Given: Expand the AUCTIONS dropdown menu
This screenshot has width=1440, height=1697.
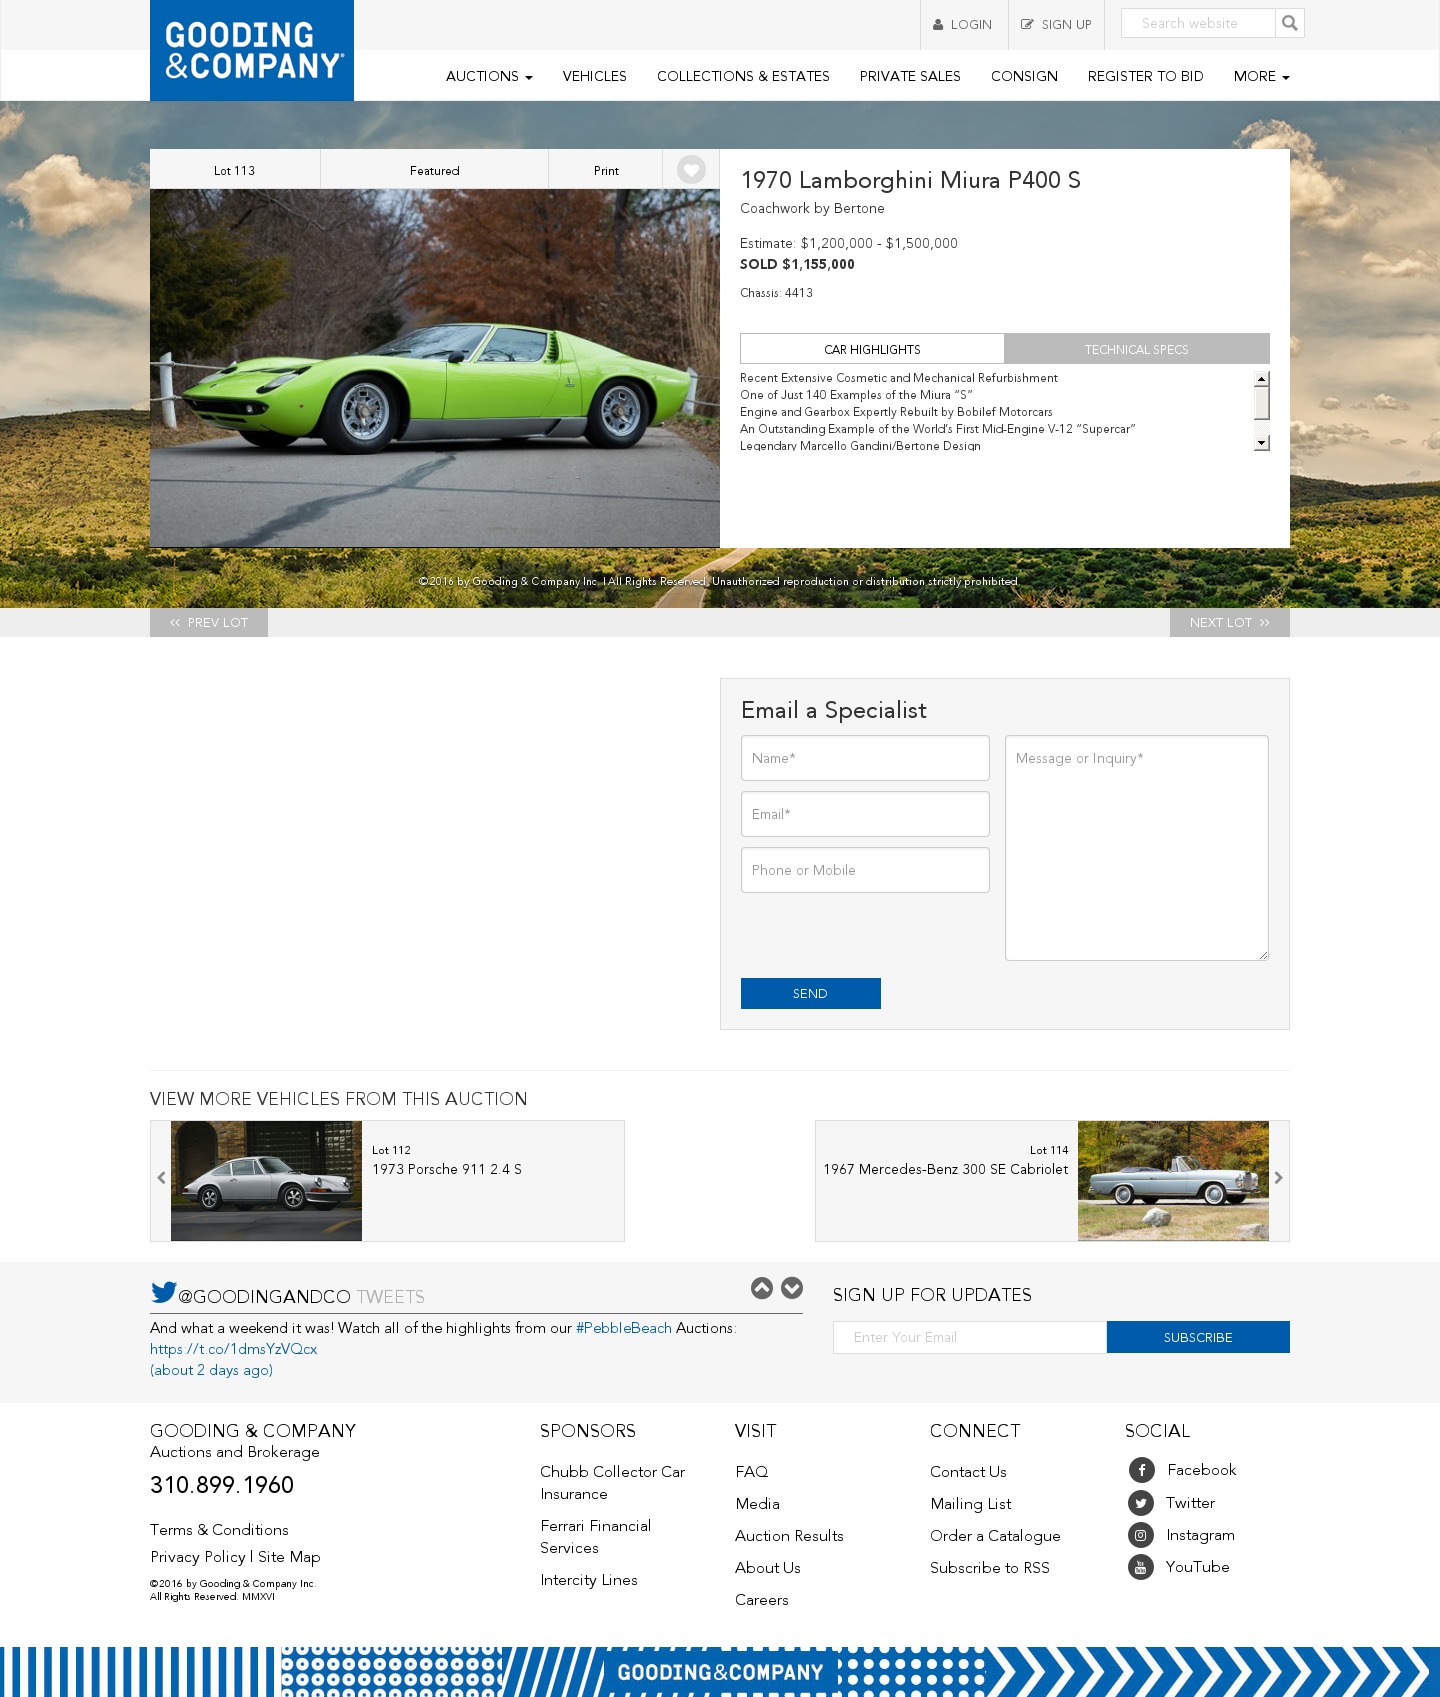Looking at the screenshot, I should coord(489,76).
